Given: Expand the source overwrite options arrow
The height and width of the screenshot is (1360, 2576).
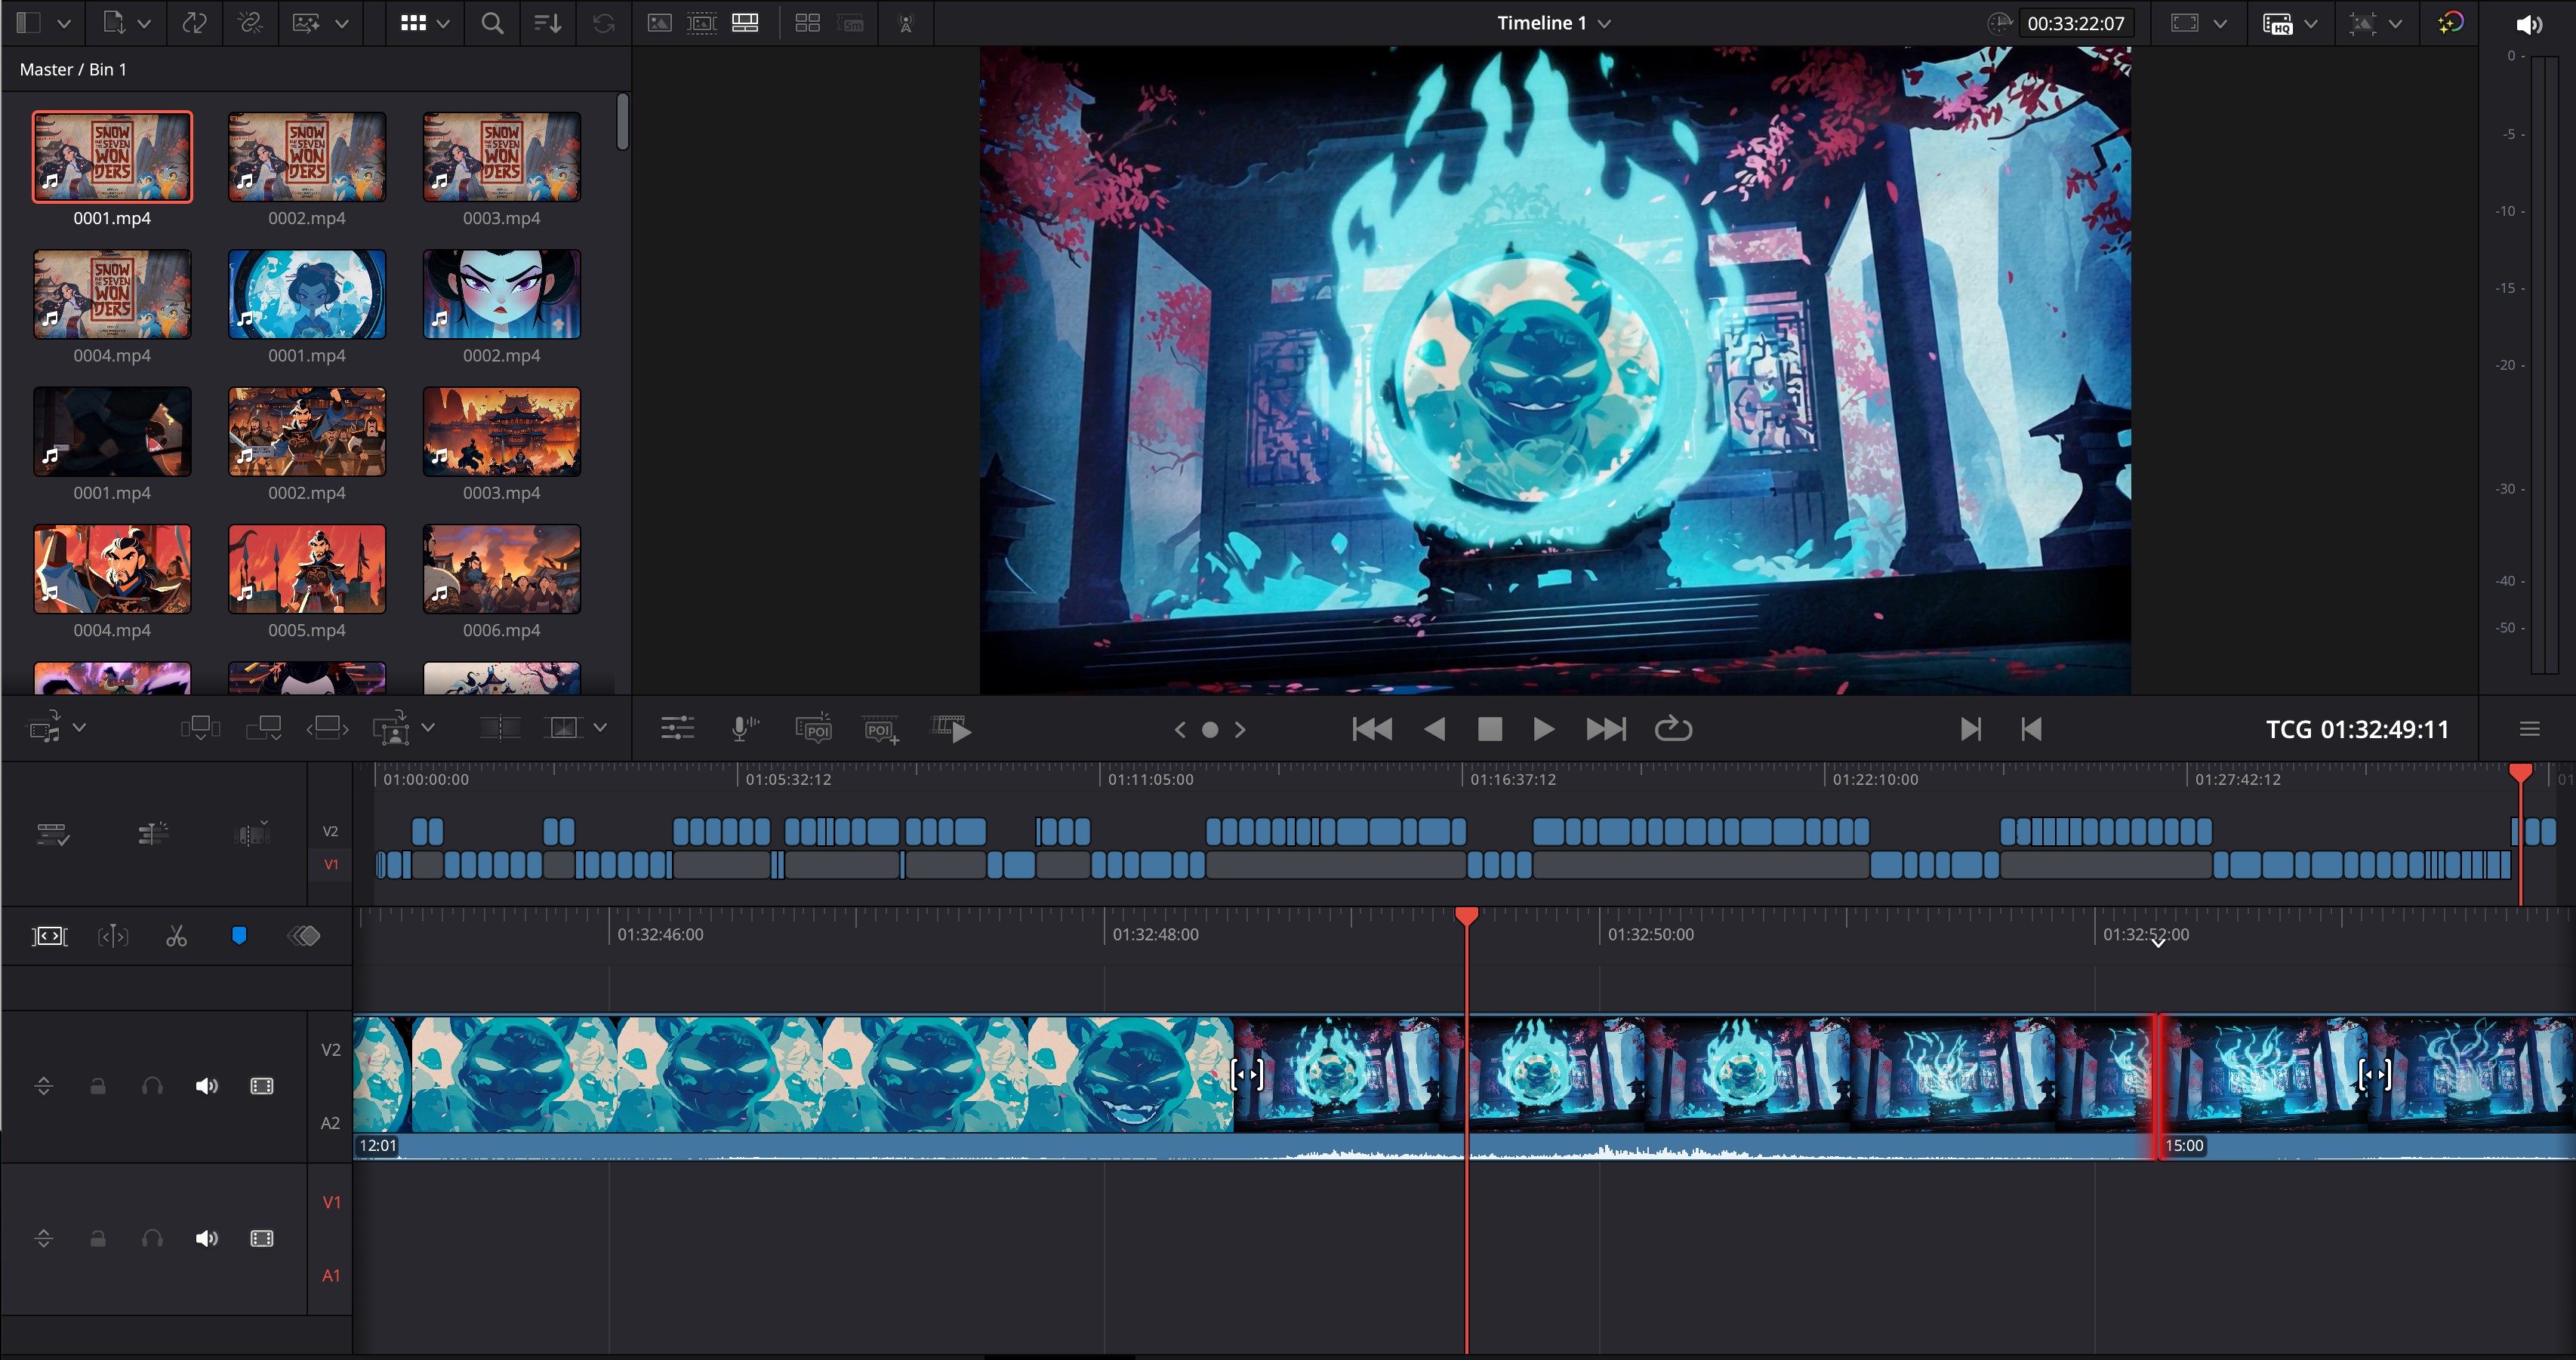Looking at the screenshot, I should point(600,727).
